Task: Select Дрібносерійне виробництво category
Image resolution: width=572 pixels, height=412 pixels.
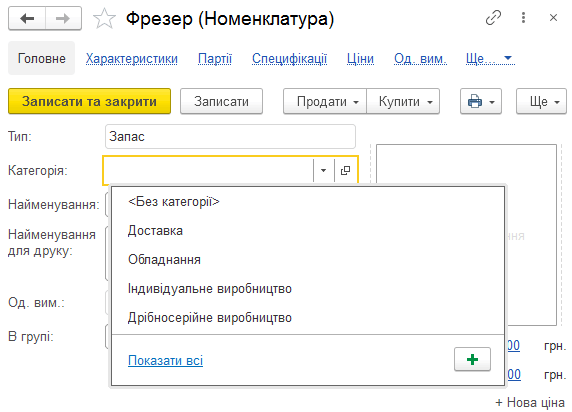Action: pyautogui.click(x=308, y=317)
